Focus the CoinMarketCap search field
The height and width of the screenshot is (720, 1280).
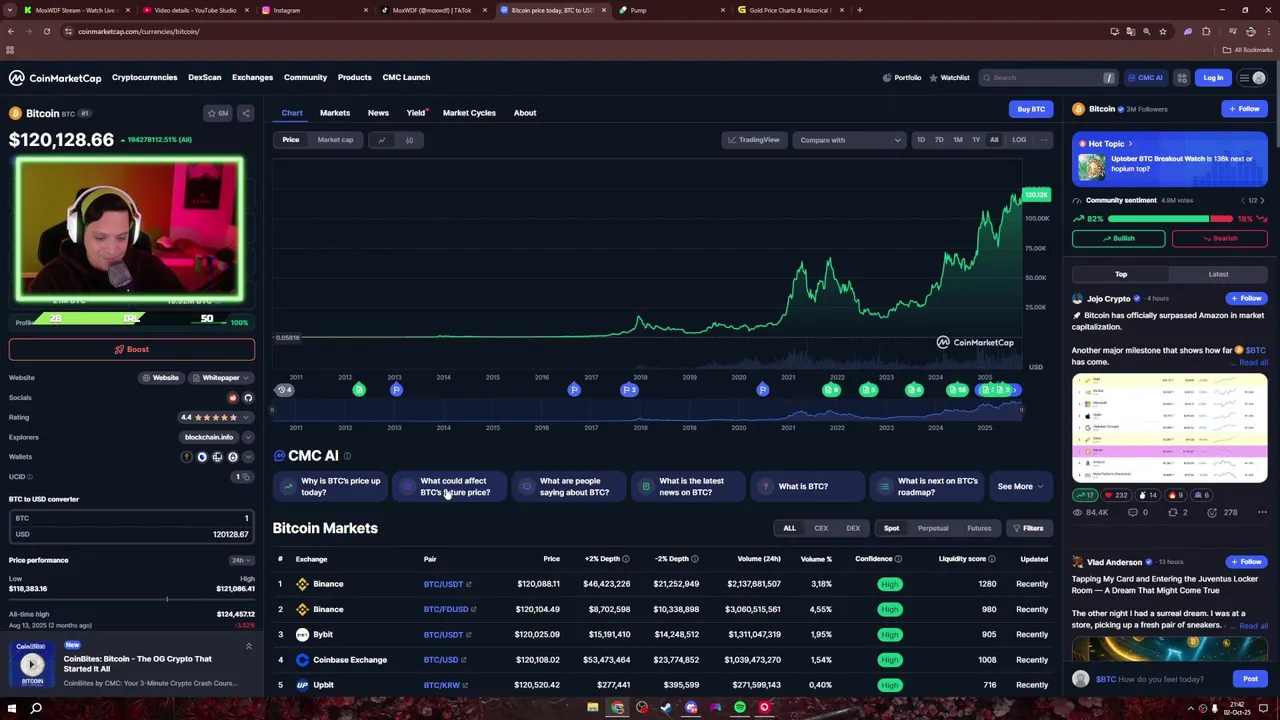tap(1047, 78)
